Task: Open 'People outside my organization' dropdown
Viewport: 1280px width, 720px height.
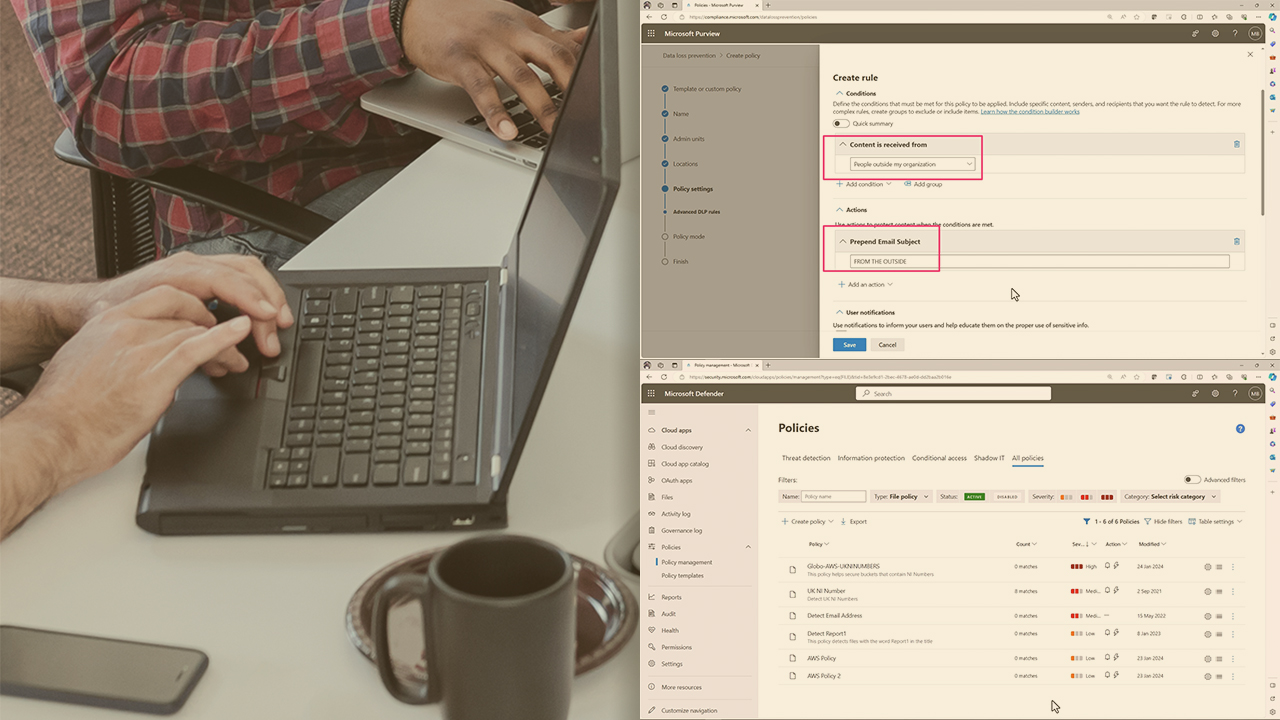Action: [912, 164]
